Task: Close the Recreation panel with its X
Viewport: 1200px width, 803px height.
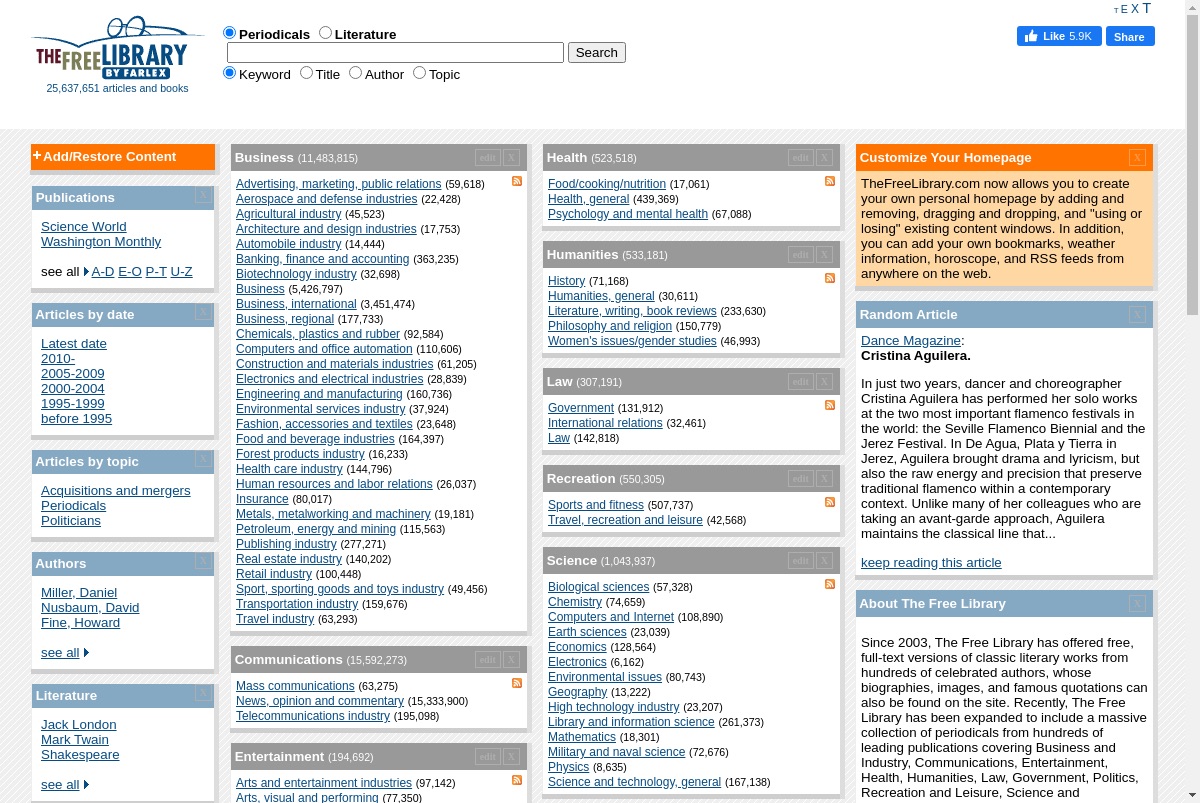Action: 824,478
